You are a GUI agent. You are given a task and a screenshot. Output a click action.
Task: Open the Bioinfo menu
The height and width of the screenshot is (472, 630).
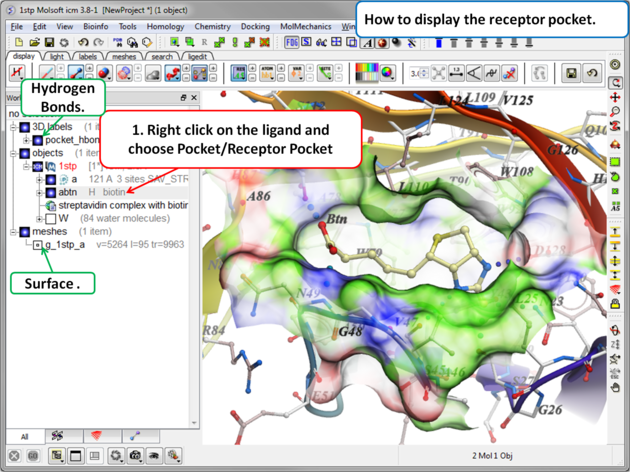[96, 27]
